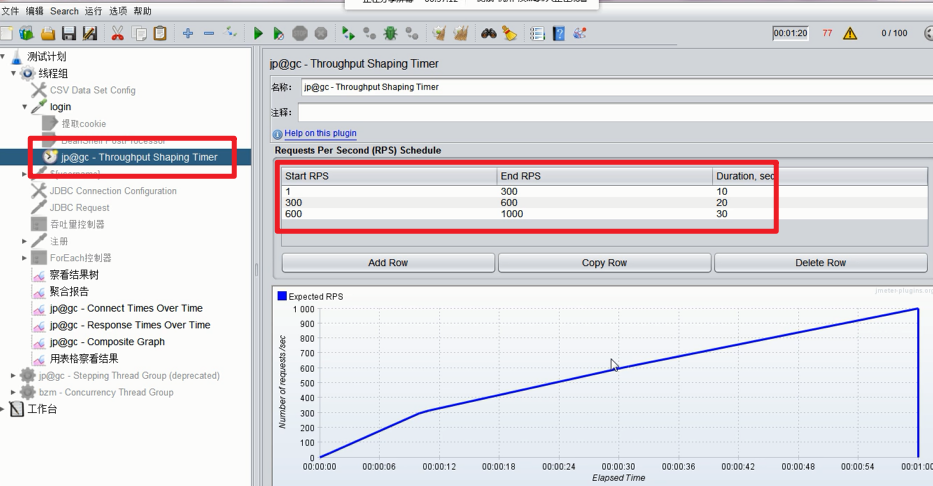Select CSV Data Set Config in tree
This screenshot has height=486, width=933.
[x=92, y=90]
